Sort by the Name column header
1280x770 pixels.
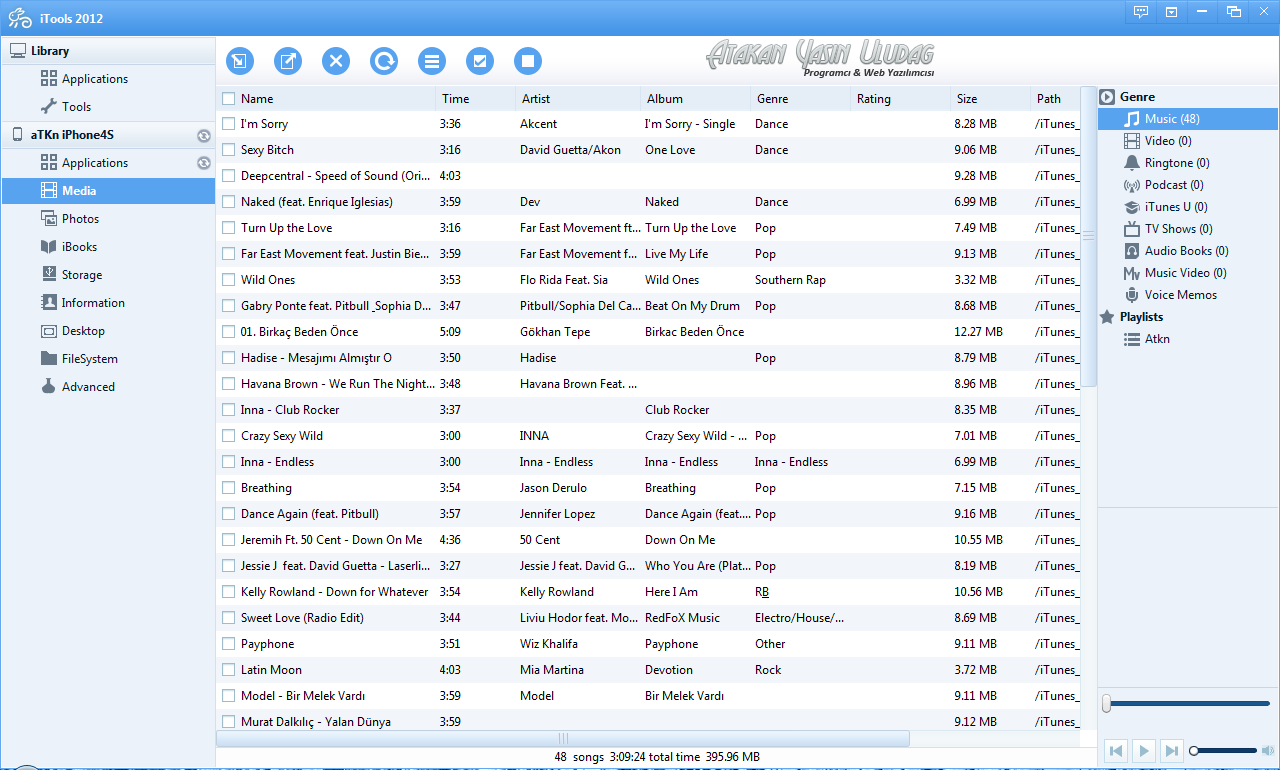[327, 99]
